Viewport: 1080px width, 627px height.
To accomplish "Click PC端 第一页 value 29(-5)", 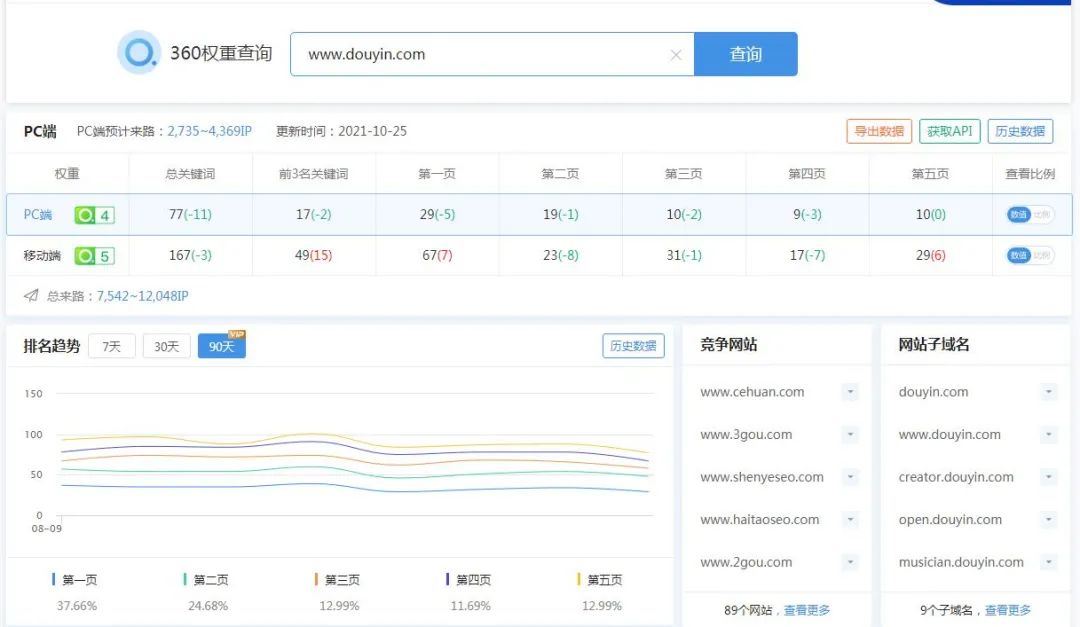I will coord(437,214).
